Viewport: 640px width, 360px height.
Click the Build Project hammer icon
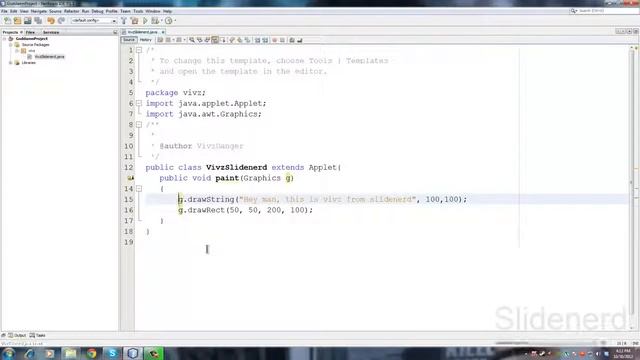point(124,20)
